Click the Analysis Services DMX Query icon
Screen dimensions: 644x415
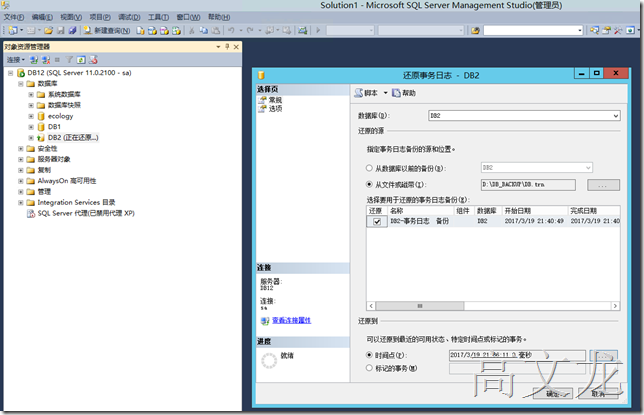(164, 30)
